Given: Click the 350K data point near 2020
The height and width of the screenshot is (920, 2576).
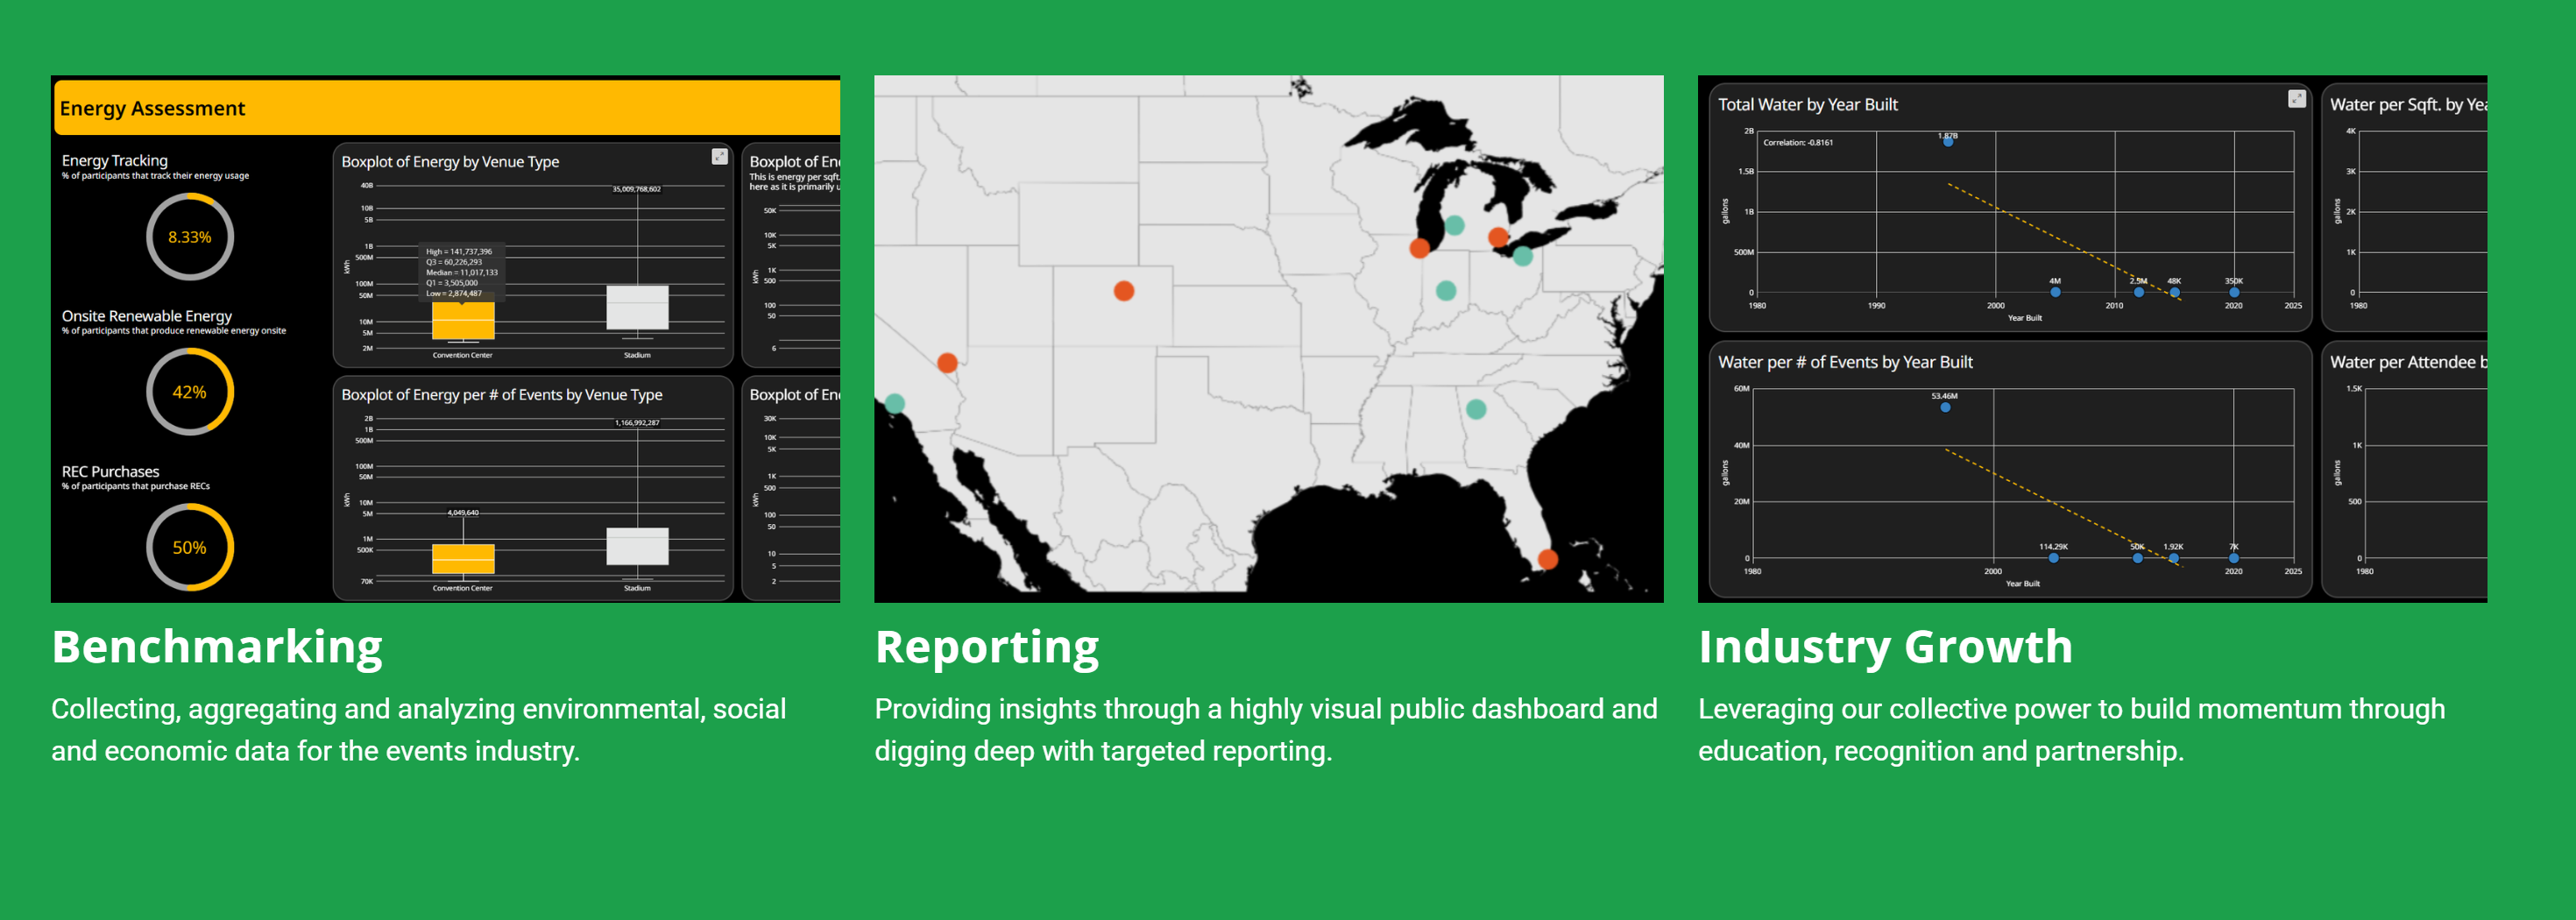Looking at the screenshot, I should pos(2233,292).
